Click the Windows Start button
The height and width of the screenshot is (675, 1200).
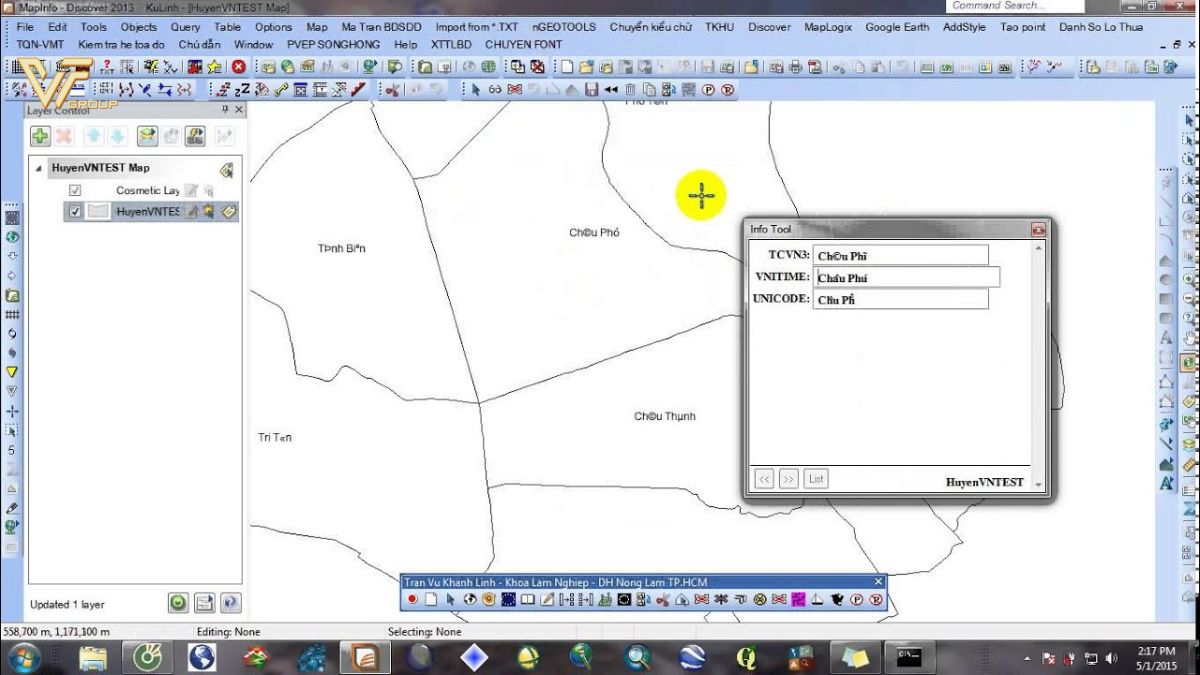coord(23,657)
